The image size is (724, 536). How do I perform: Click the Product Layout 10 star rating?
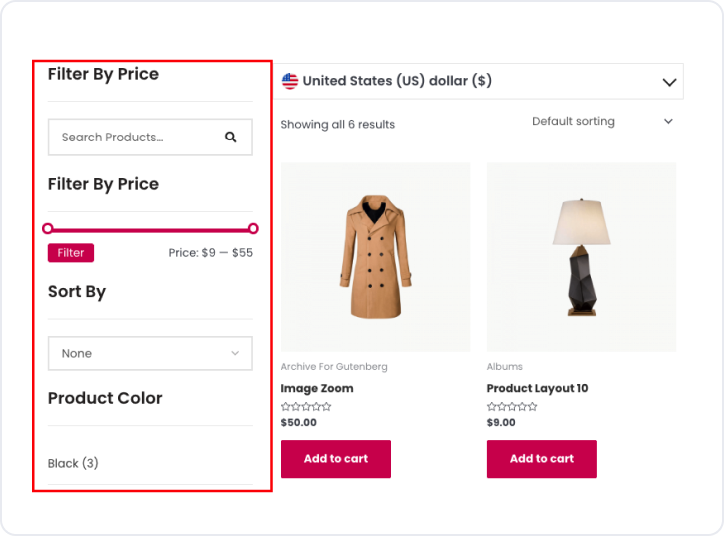click(x=512, y=407)
